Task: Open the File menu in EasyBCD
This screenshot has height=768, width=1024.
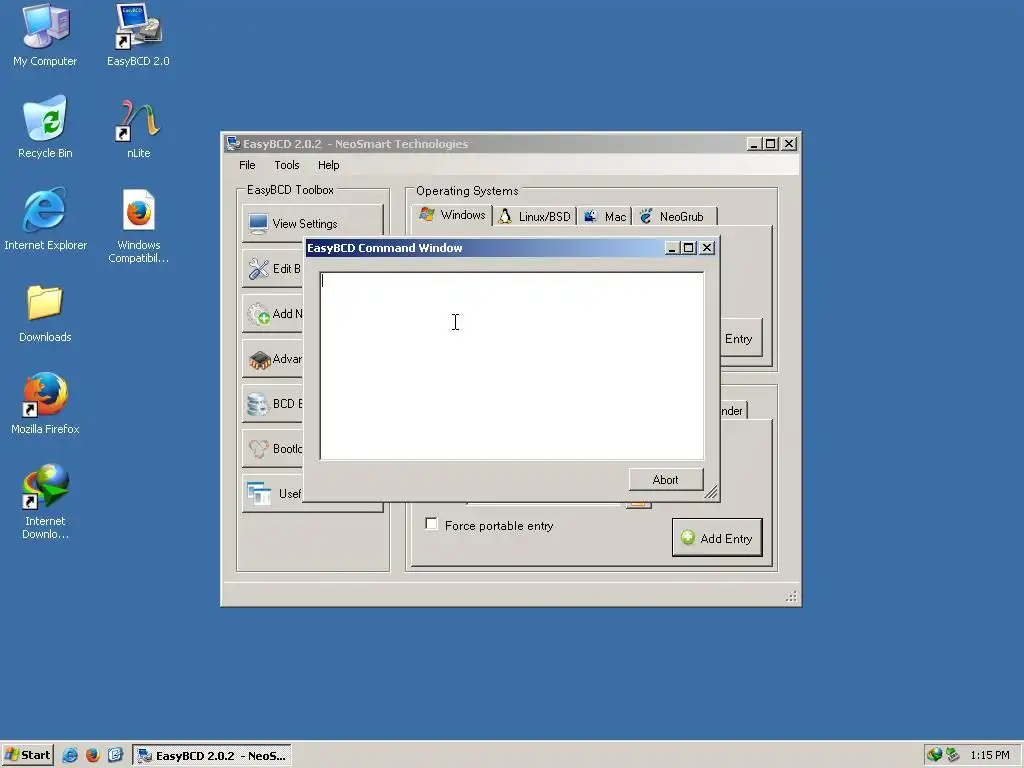Action: (x=247, y=165)
